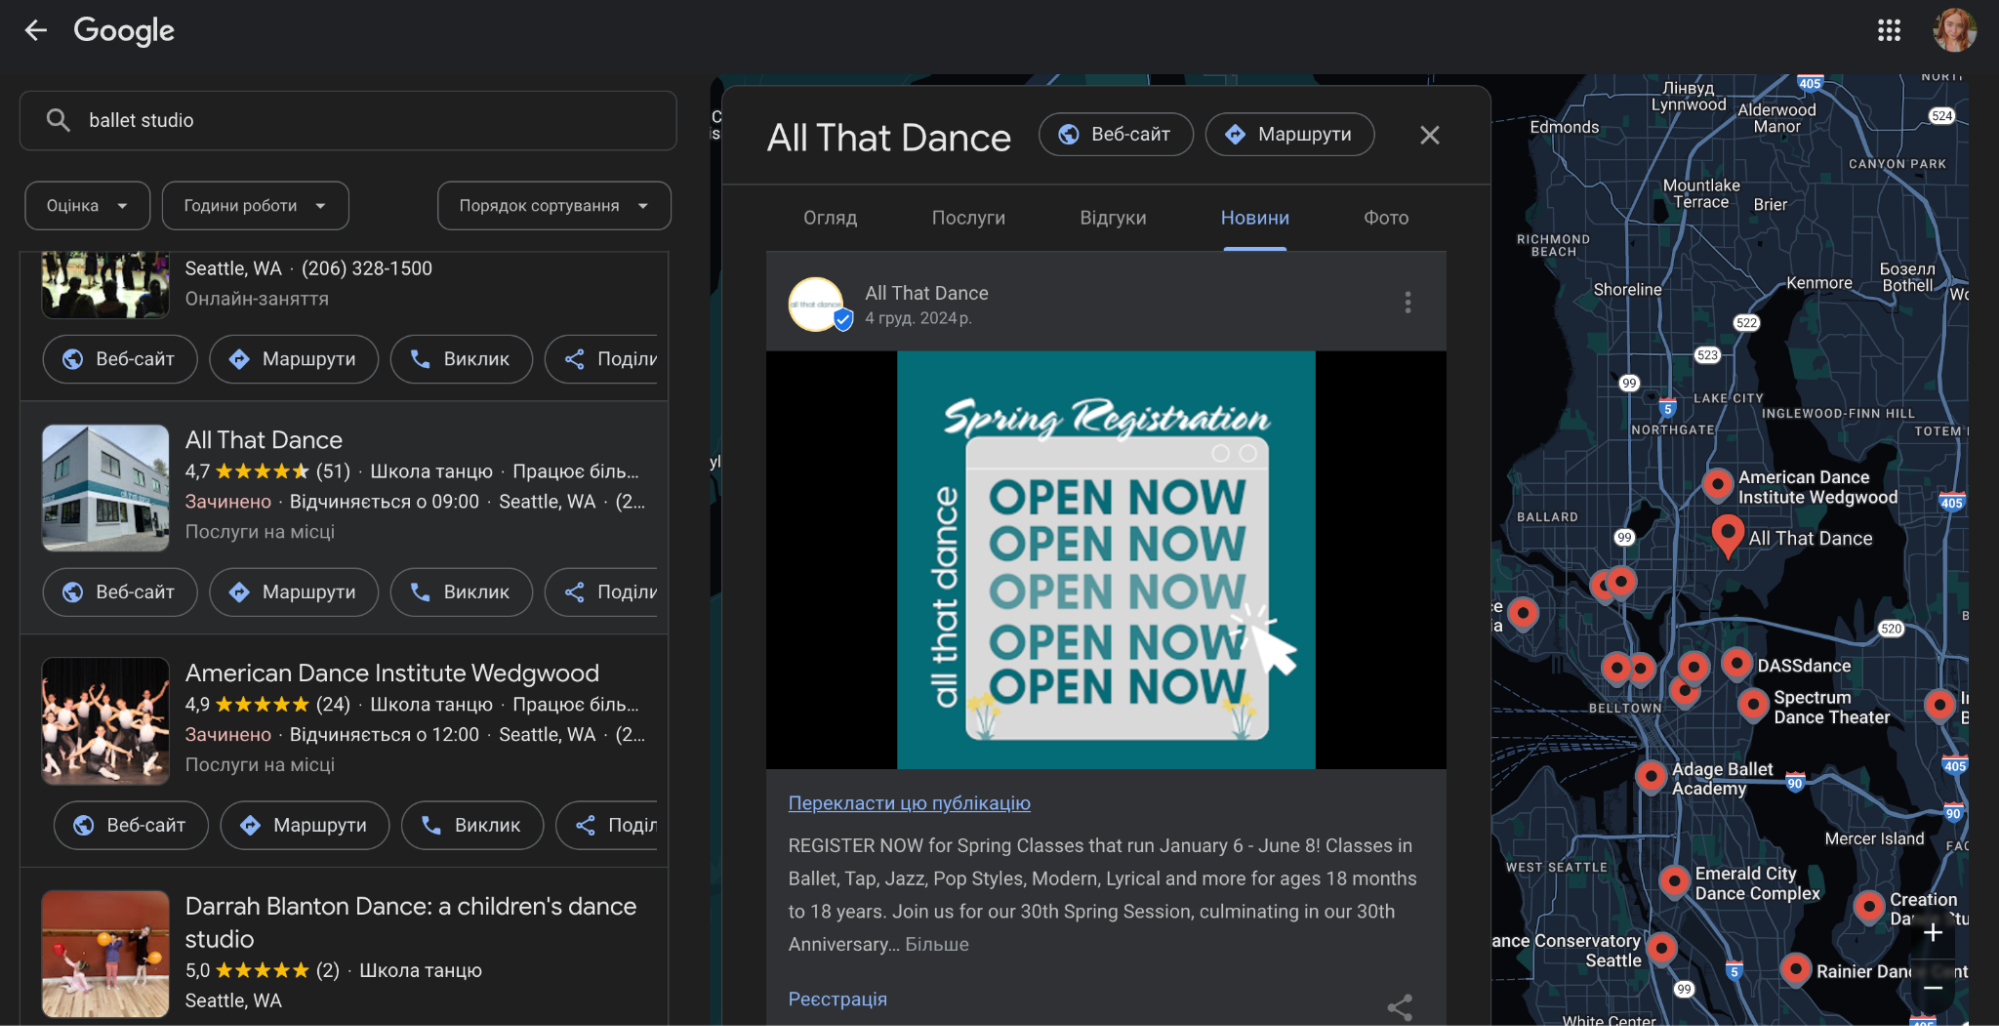Click the All That Dance post profile logo
Screen dimensions: 1999x1026
coord(818,304)
